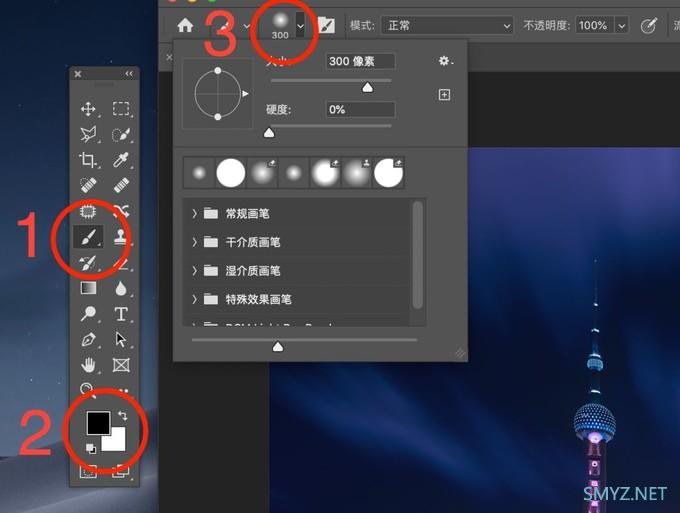
Task: Select the Pen tool
Action: click(x=88, y=340)
